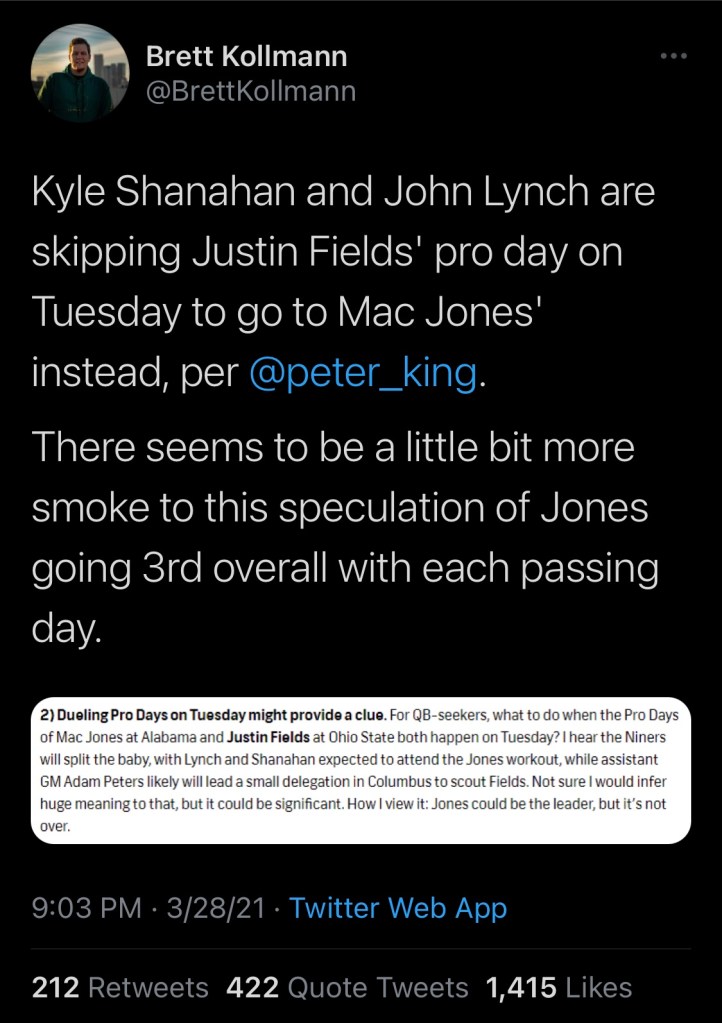Click the @BrettKollmann handle
This screenshot has width=722, height=1023.
pos(251,92)
